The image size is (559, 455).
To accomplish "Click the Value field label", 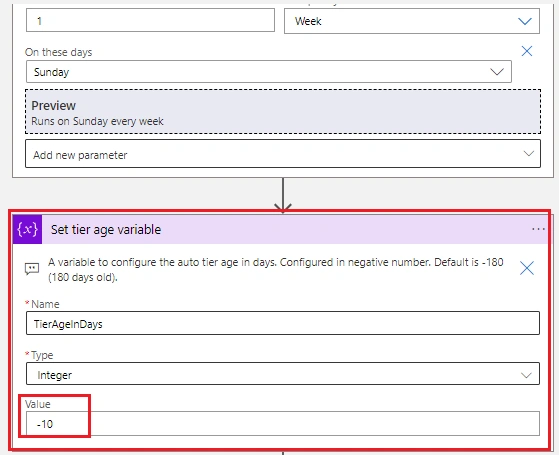I will coord(38,404).
